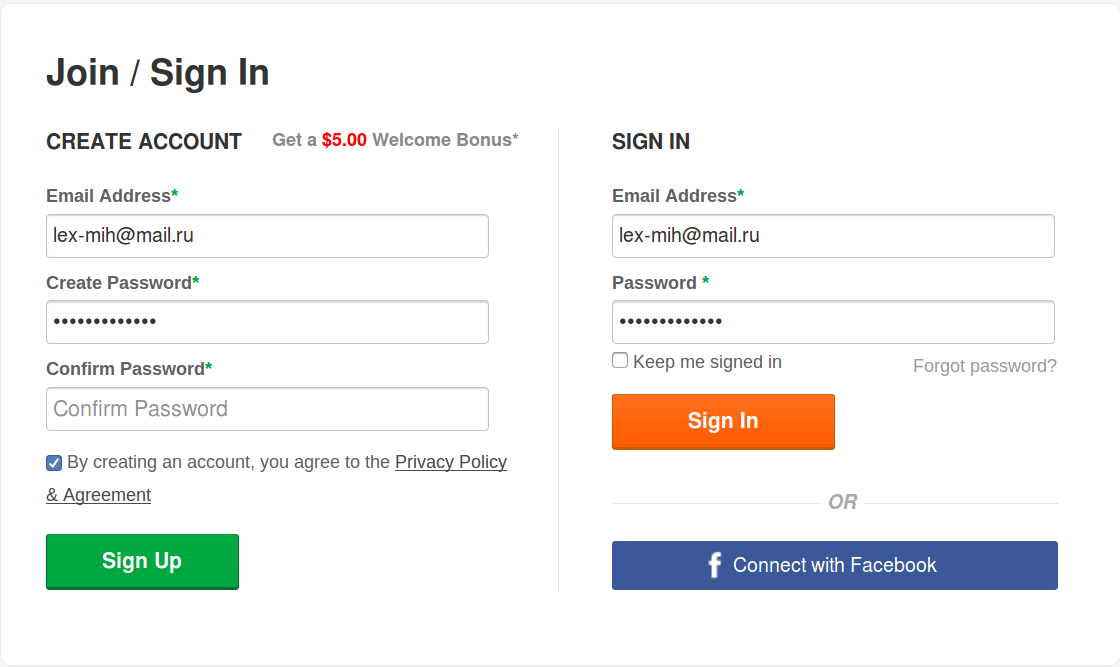Viewport: 1120px width, 667px height.
Task: Click the $5.00 Welcome Bonus text
Action: tap(395, 140)
